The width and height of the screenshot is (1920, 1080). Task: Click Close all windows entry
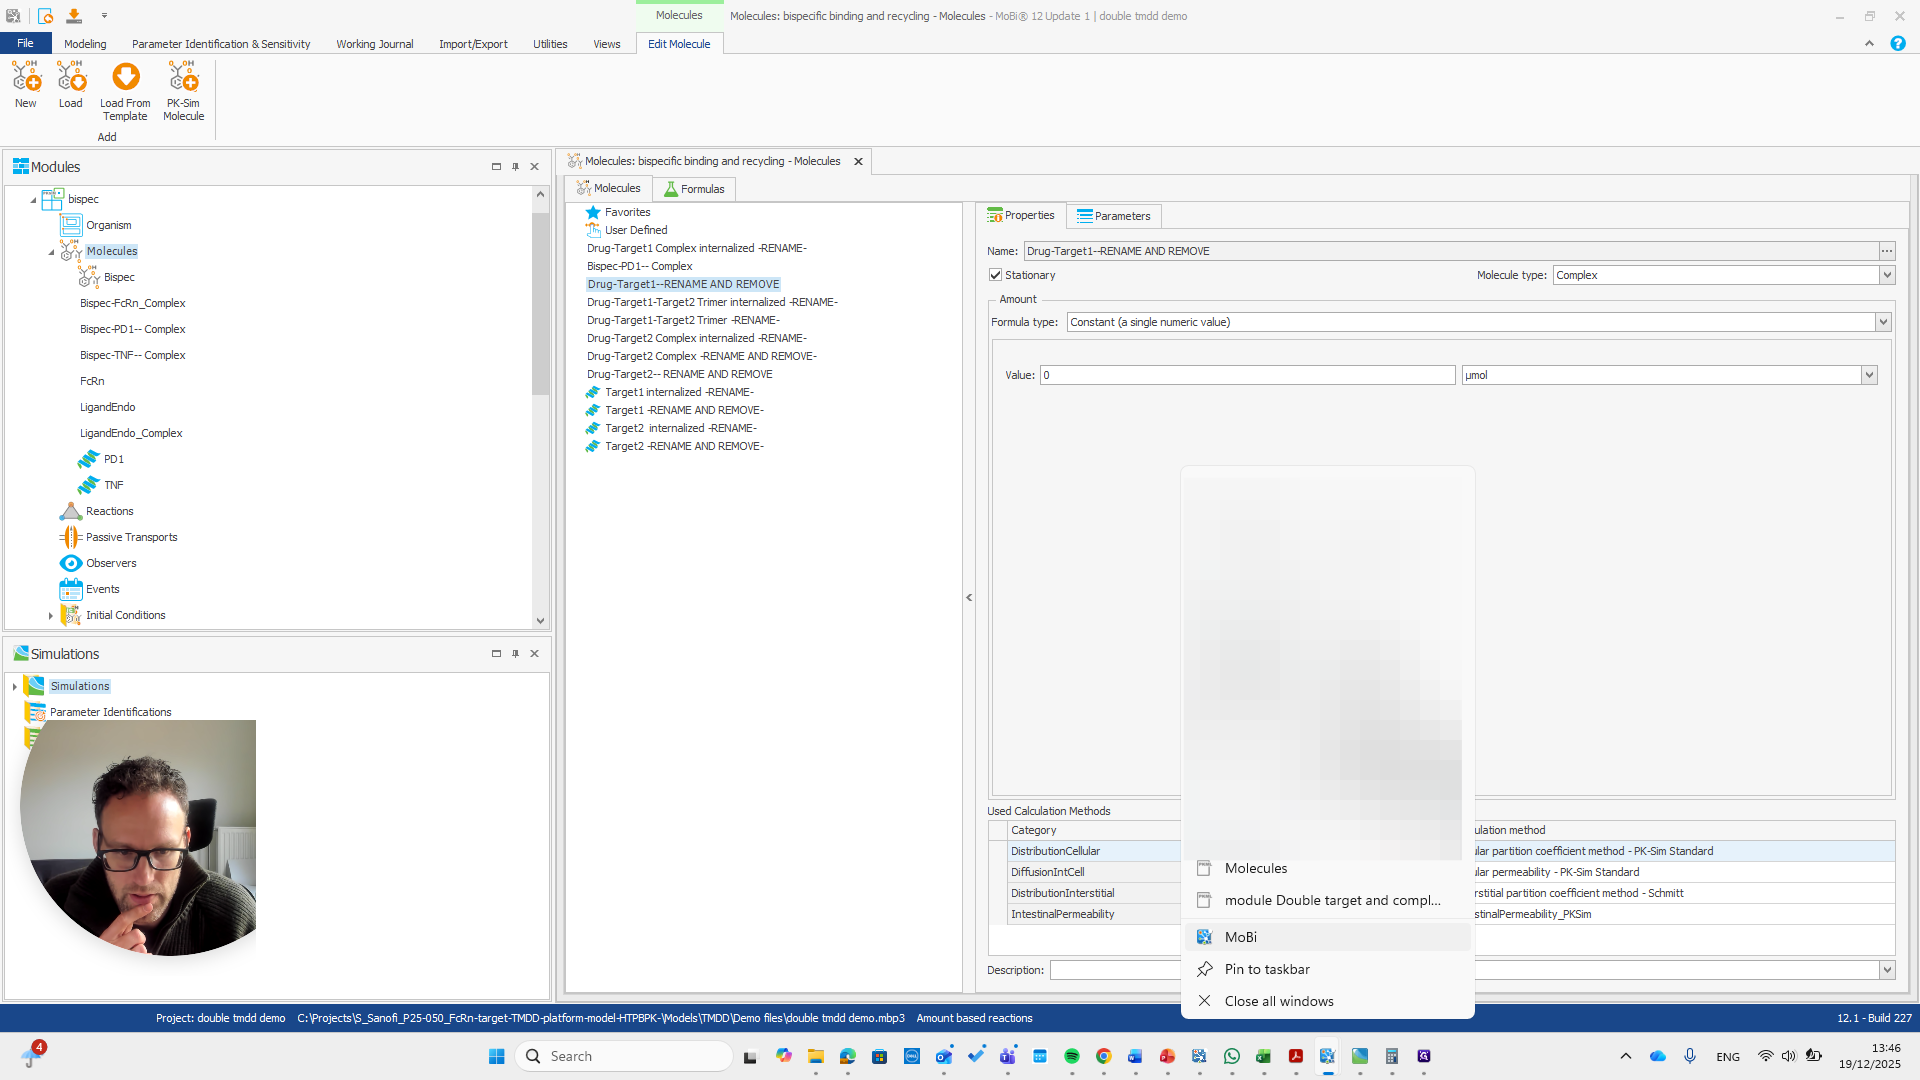point(1278,1001)
